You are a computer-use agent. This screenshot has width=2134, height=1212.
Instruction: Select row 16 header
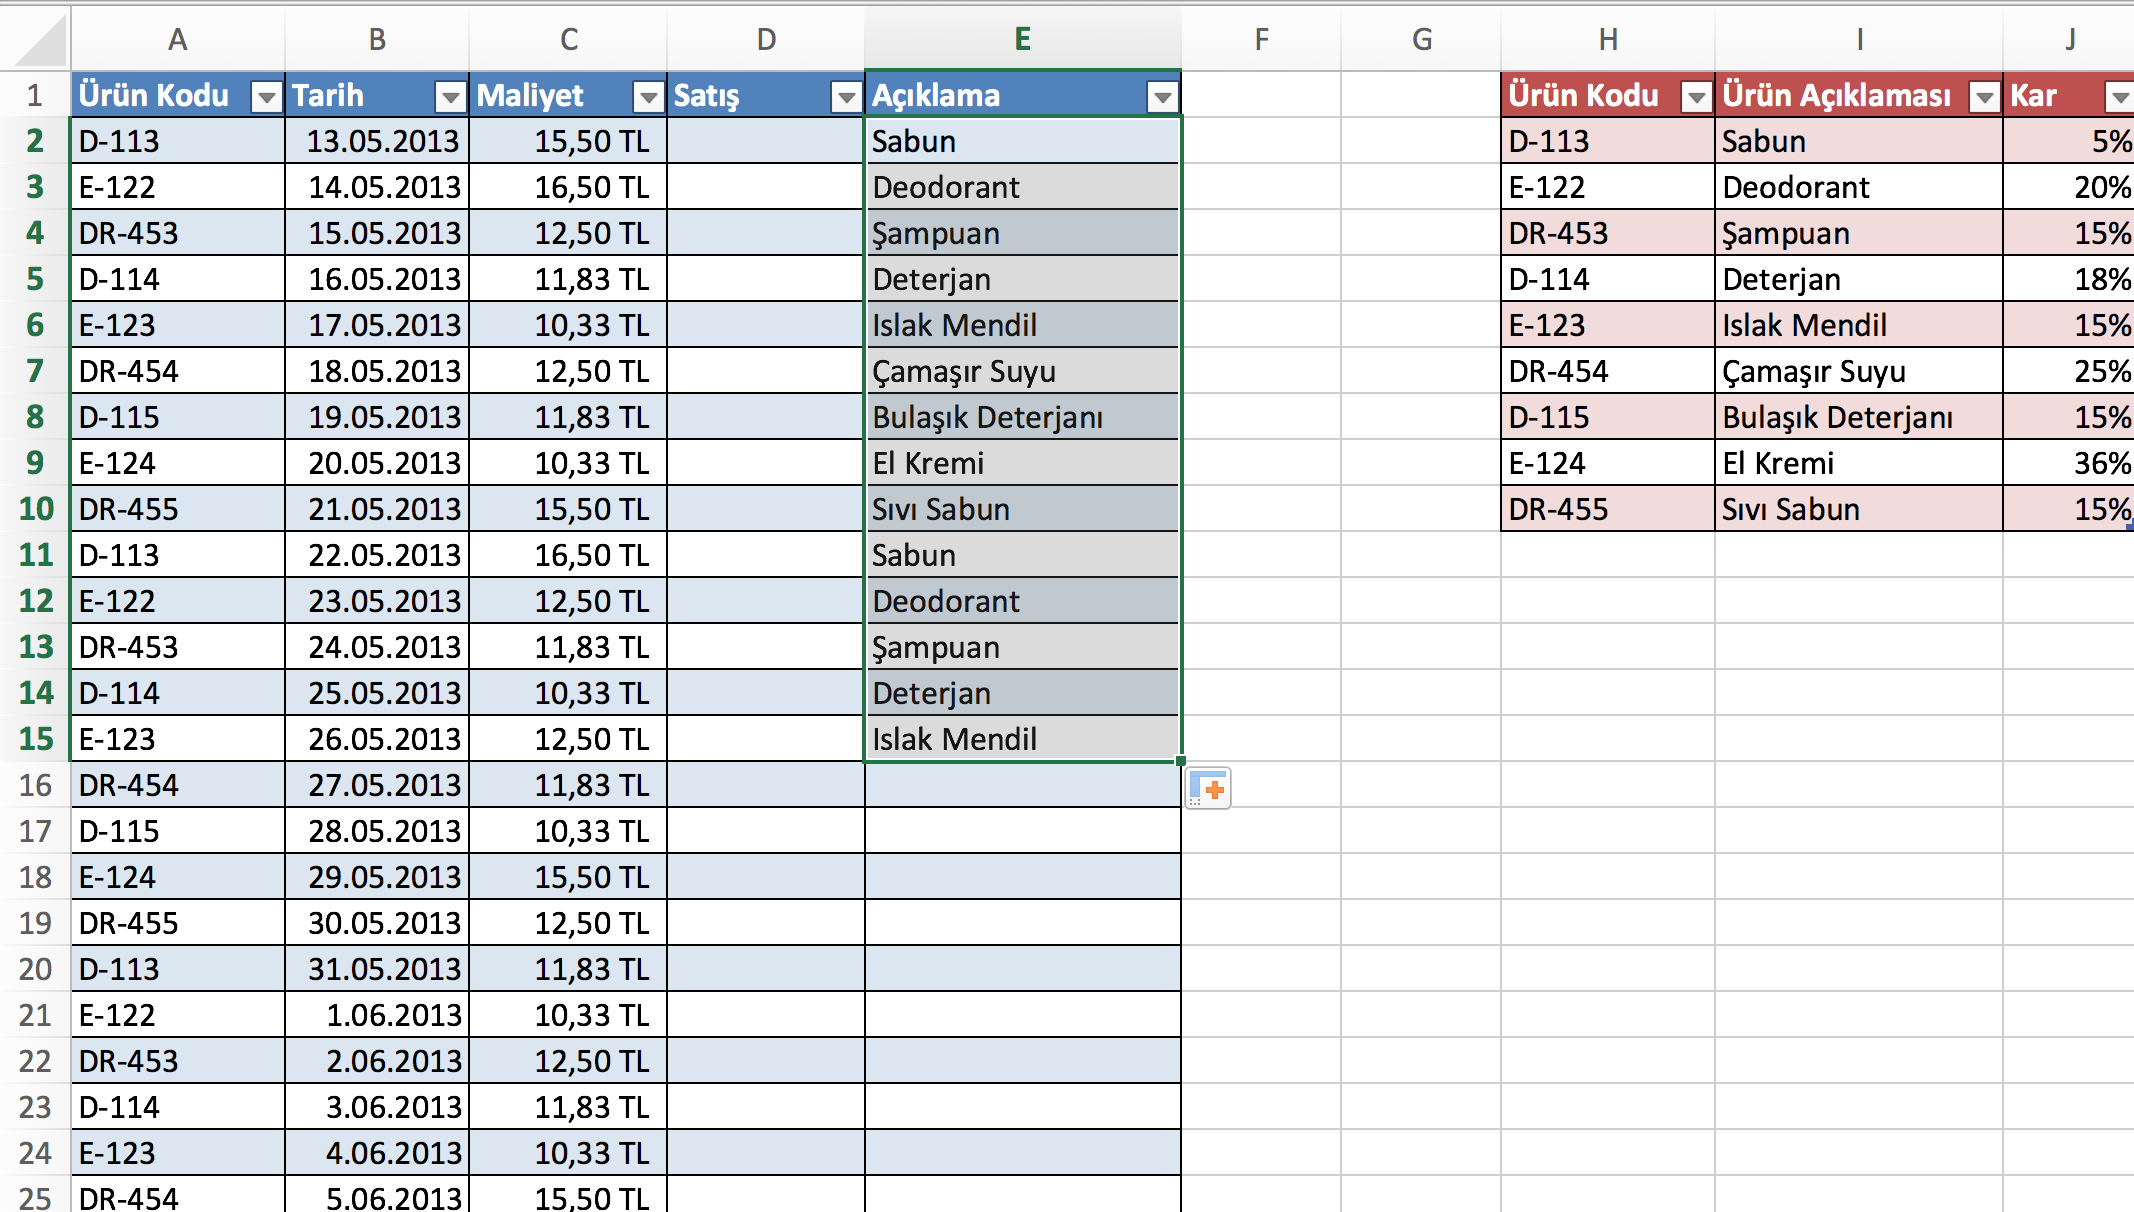[35, 785]
